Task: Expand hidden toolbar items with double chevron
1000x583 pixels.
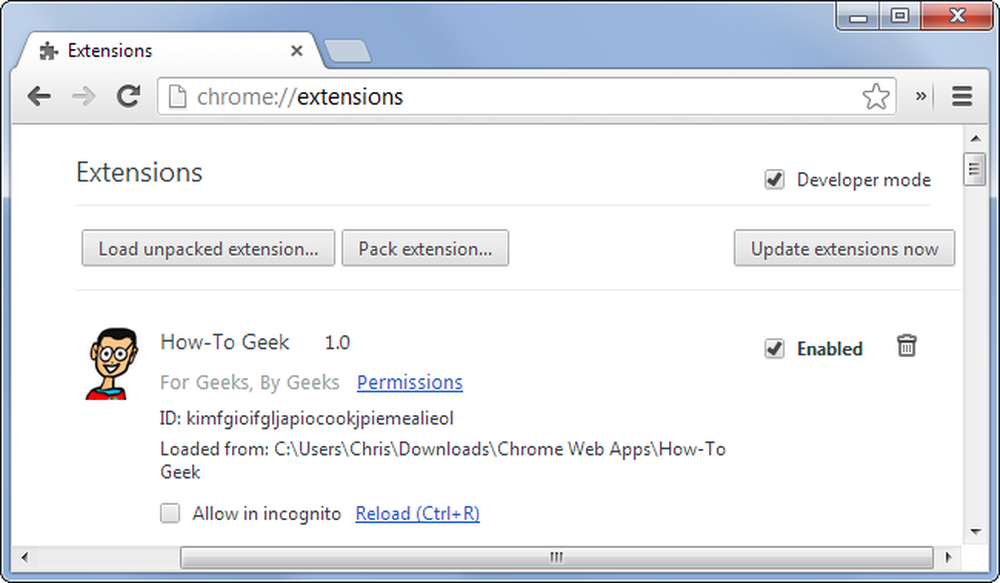Action: (920, 96)
